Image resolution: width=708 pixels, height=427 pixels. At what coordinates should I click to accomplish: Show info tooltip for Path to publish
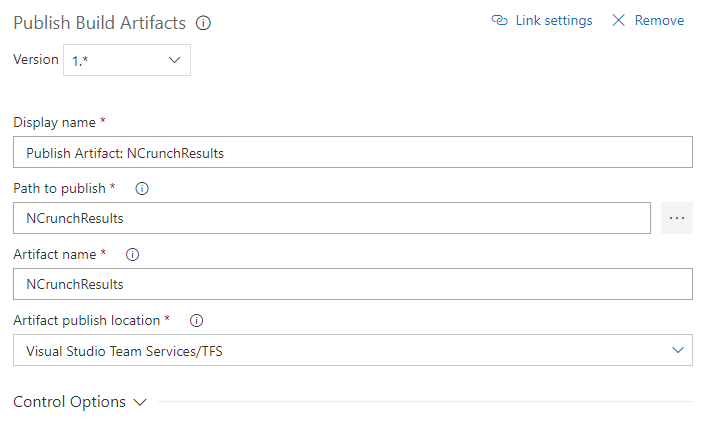[141, 188]
